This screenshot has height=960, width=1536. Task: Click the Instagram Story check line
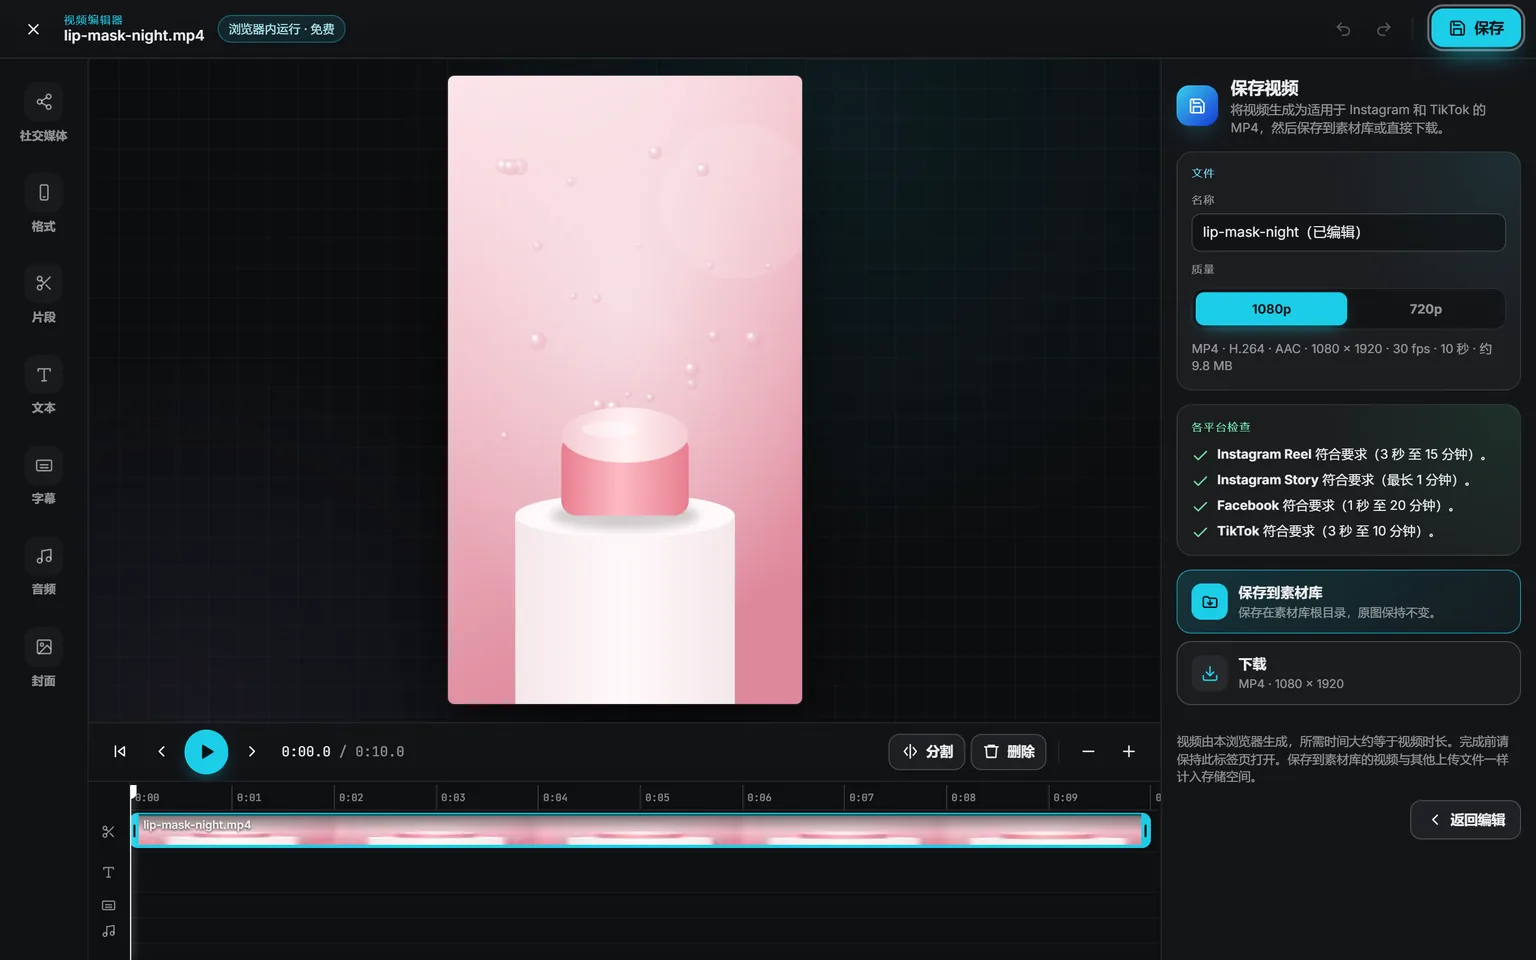click(x=1332, y=481)
